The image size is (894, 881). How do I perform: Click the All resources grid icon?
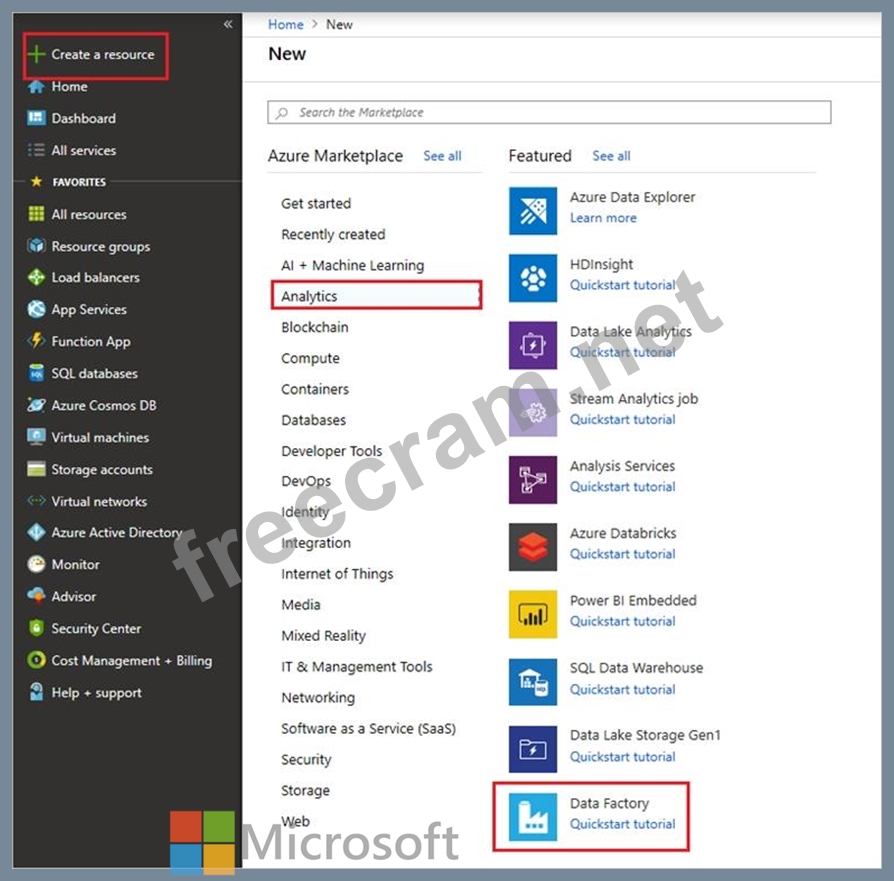(36, 214)
